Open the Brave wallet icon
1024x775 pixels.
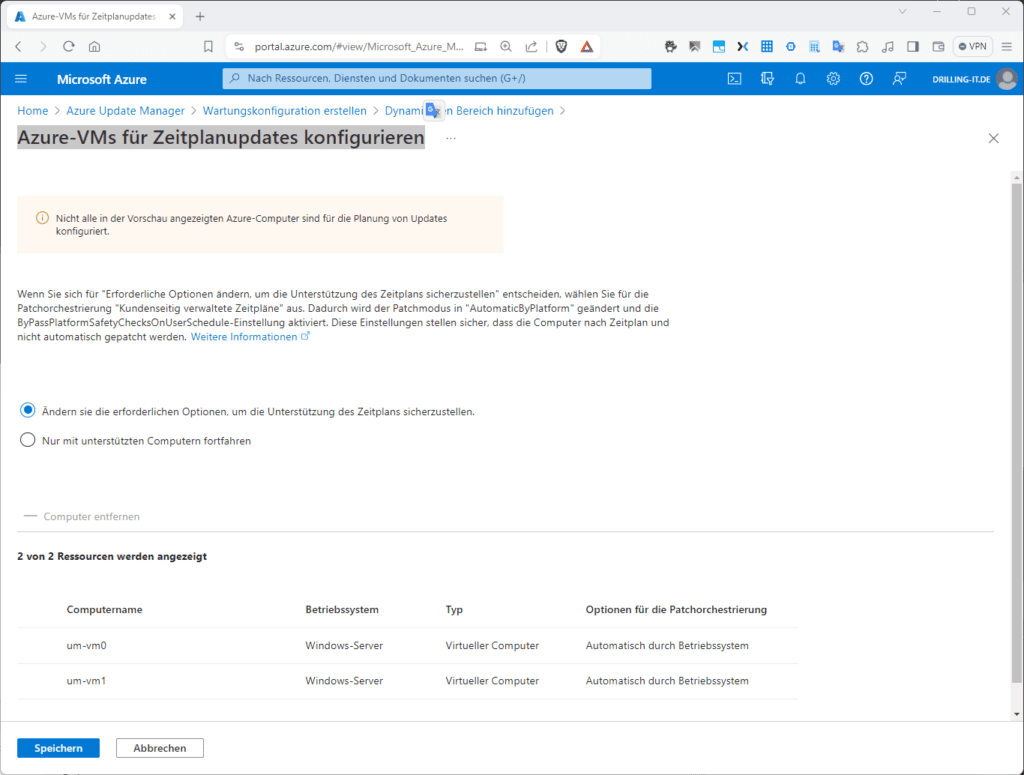(x=938, y=46)
